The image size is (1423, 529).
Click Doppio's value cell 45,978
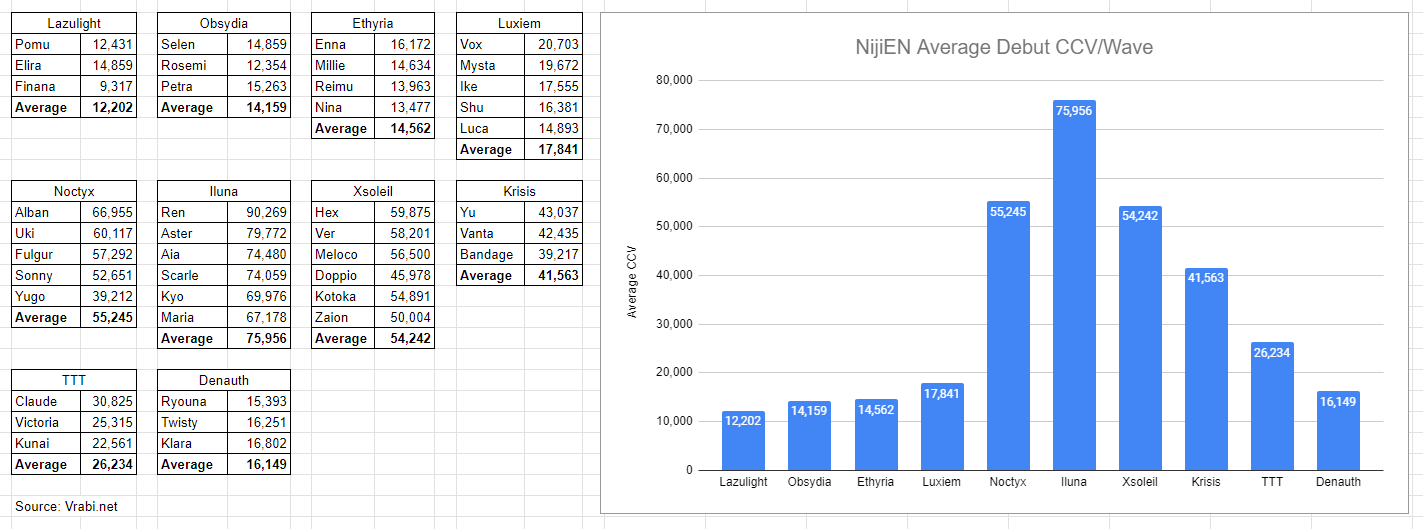405,275
